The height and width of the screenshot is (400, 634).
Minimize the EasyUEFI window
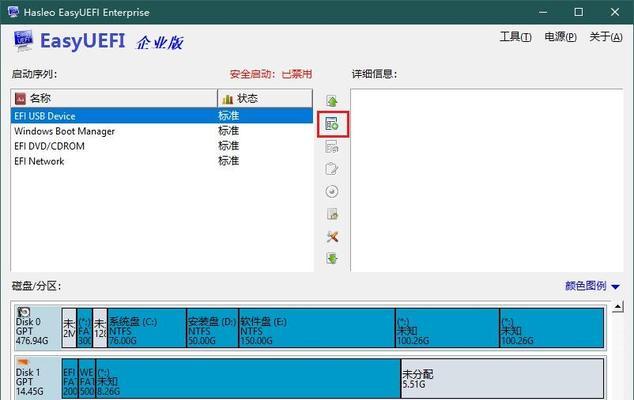click(543, 12)
